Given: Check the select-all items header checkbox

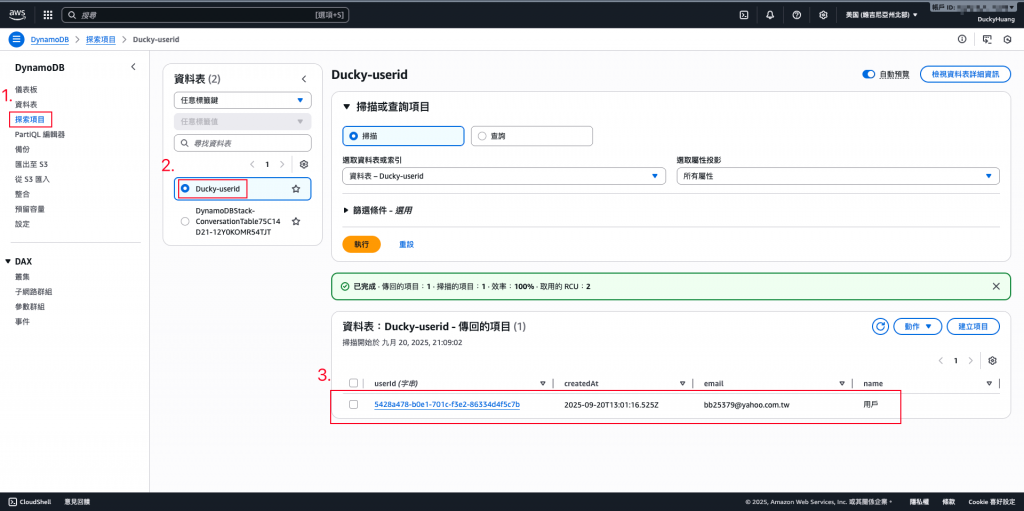Looking at the screenshot, I should tap(353, 383).
